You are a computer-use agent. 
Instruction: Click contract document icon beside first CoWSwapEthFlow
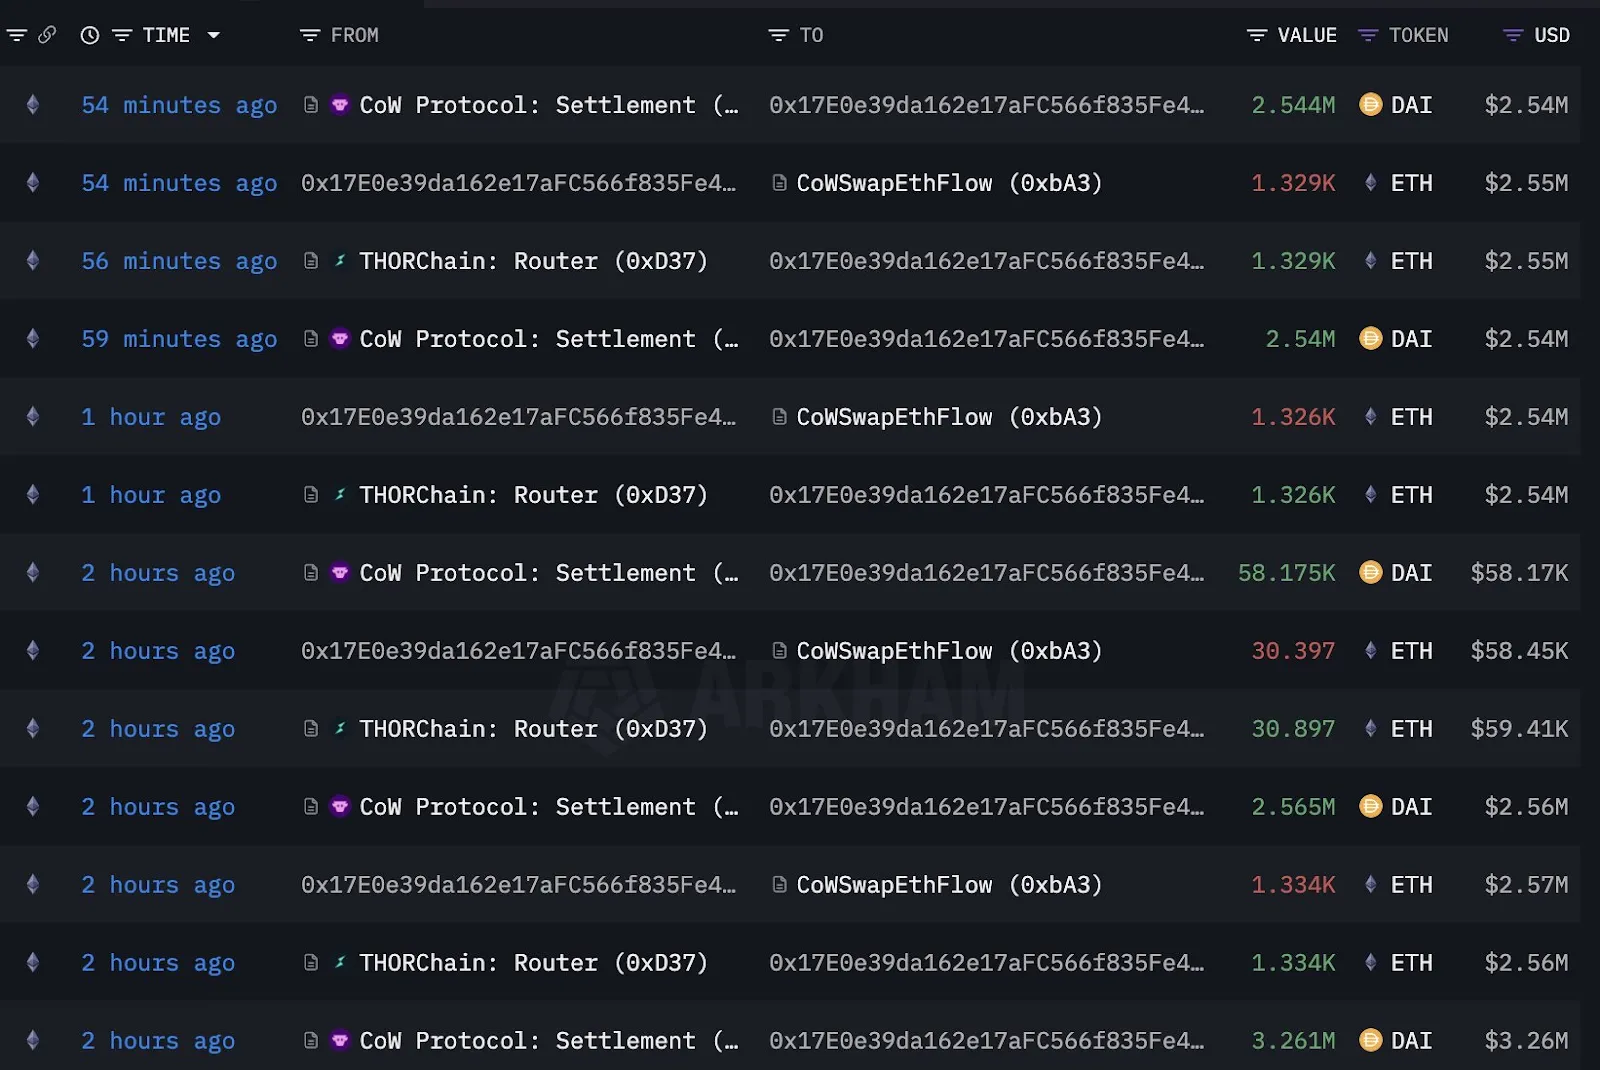click(x=779, y=183)
